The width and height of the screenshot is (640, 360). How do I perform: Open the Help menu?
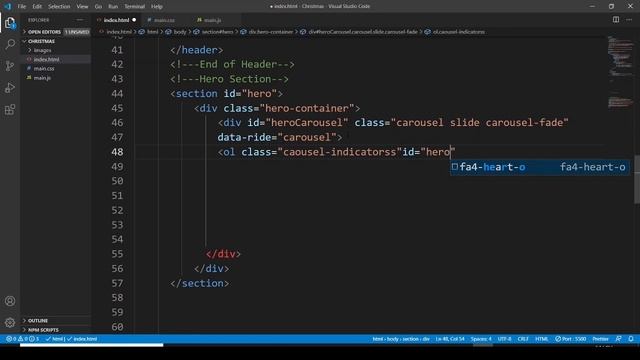(x=157, y=7)
